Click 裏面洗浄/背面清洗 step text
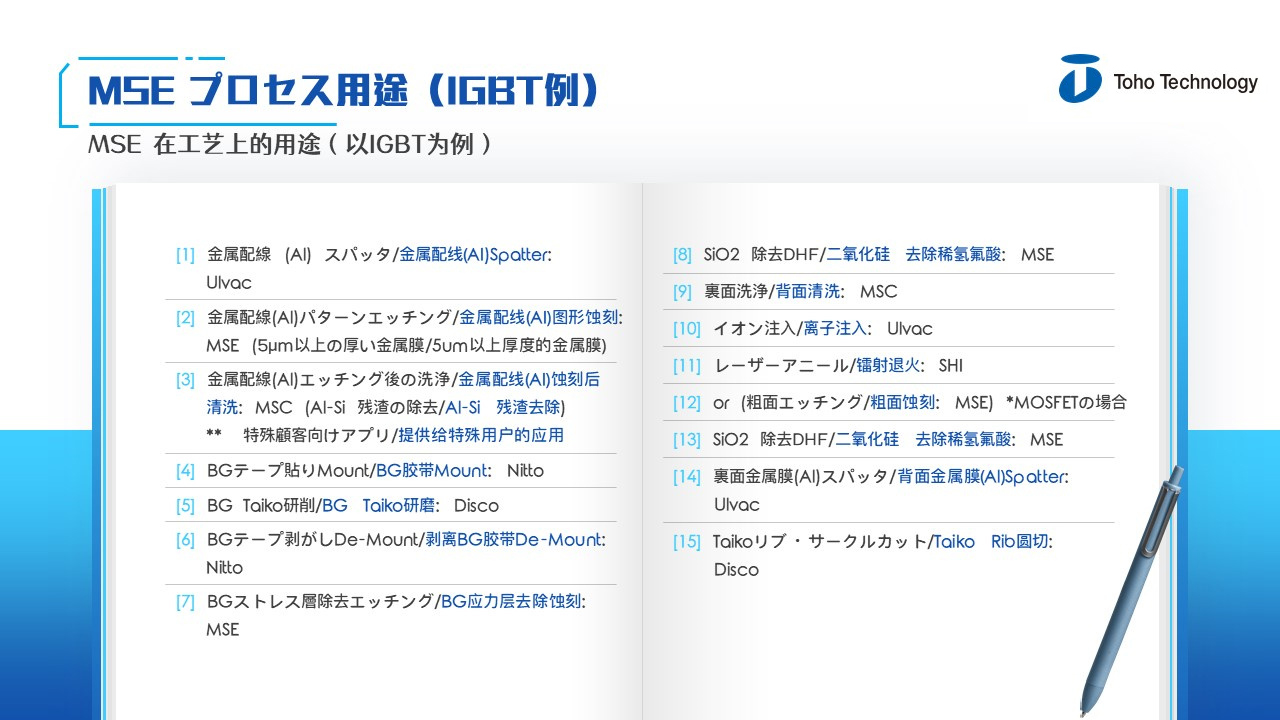This screenshot has width=1280, height=720. [x=771, y=292]
